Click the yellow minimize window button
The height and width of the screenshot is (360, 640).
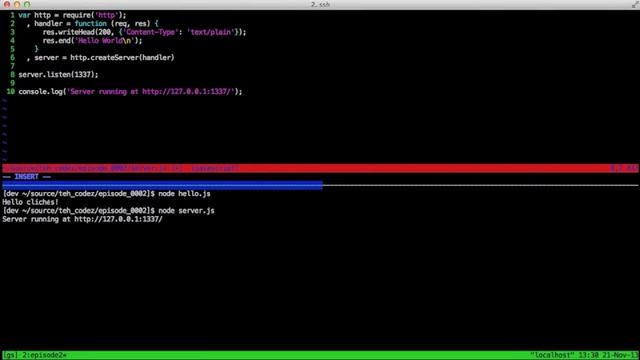click(x=17, y=4)
